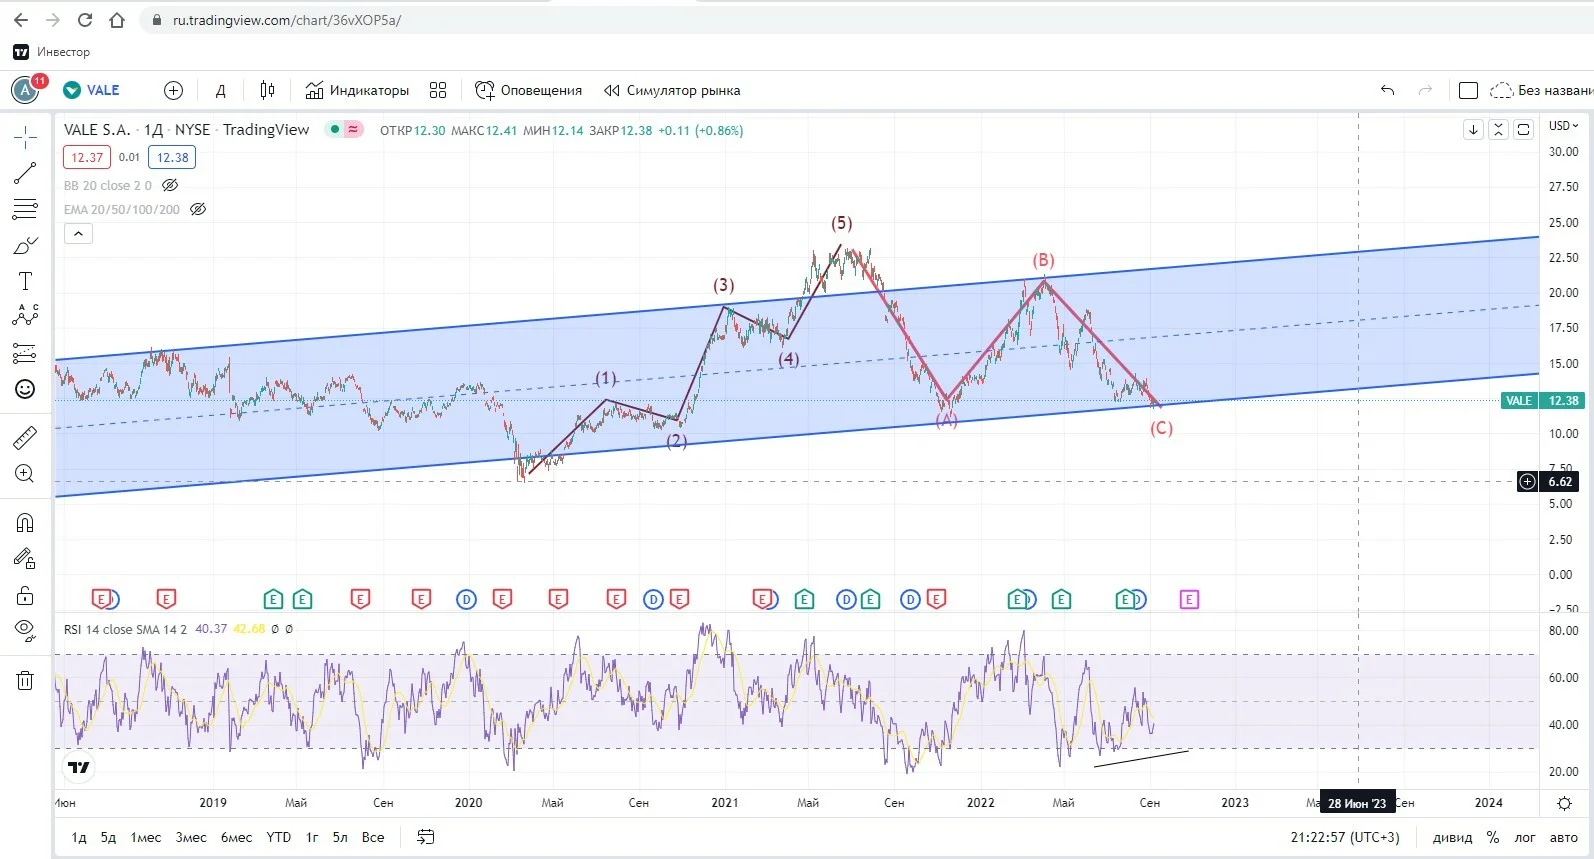Viewport: 1594px width, 859px height.
Task: Open the go-to-date calendar icon
Action: pyautogui.click(x=425, y=837)
